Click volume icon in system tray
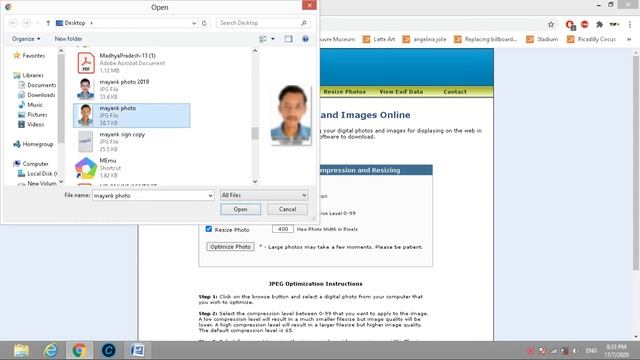Viewport: 640px width, 360px height. coord(575,351)
